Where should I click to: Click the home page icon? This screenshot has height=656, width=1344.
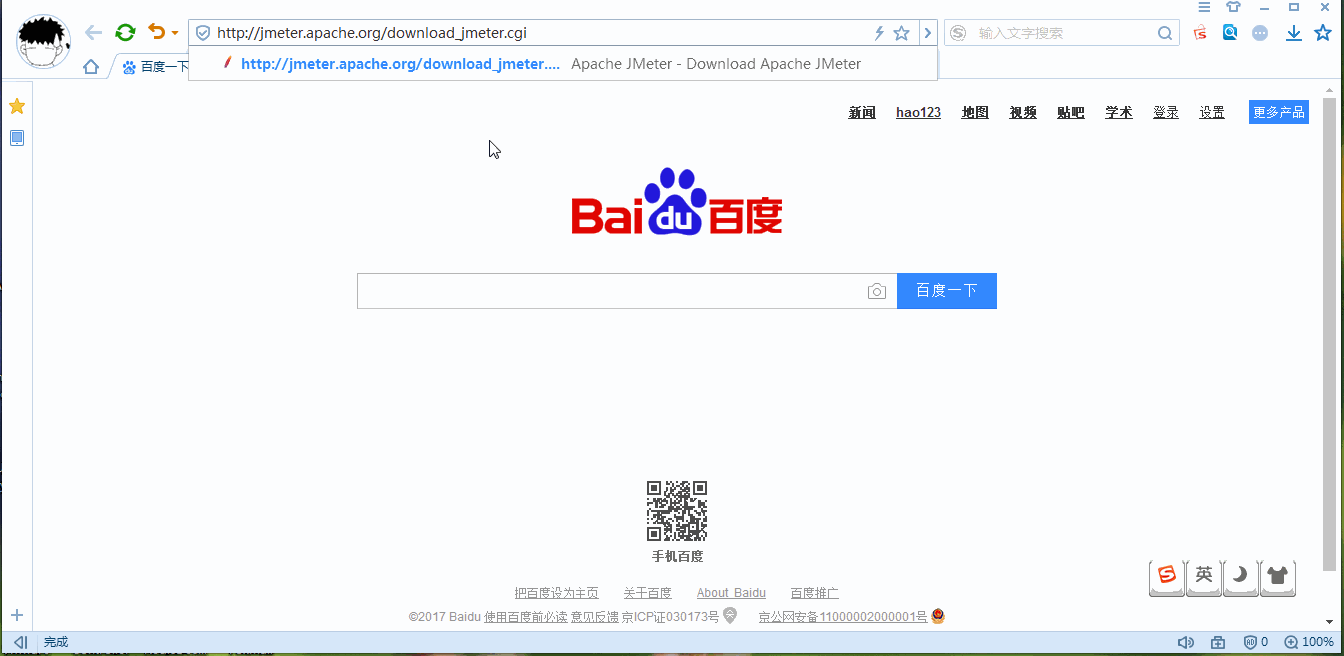point(91,67)
